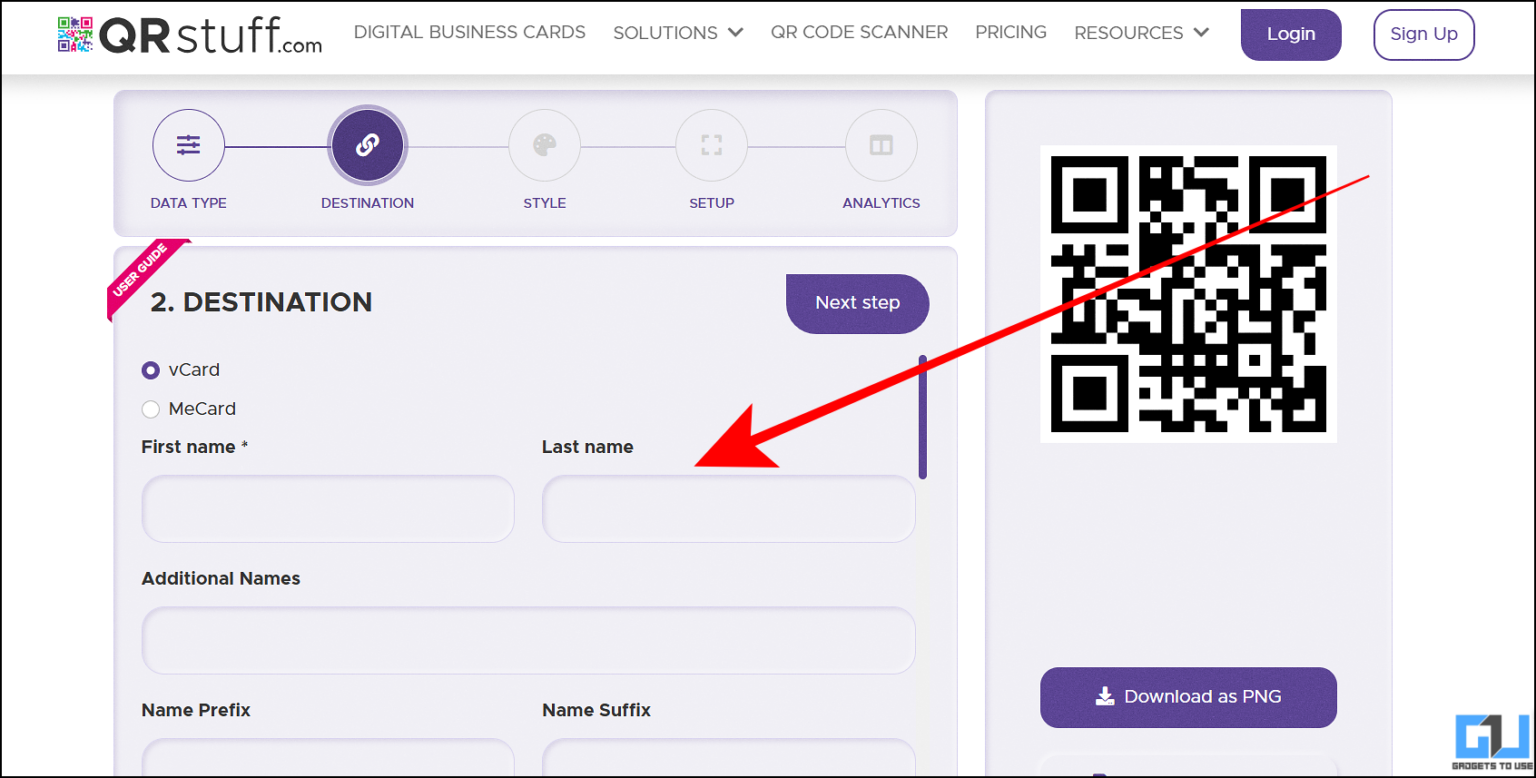Image resolution: width=1536 pixels, height=778 pixels.
Task: Select the vCard option
Action: click(150, 370)
